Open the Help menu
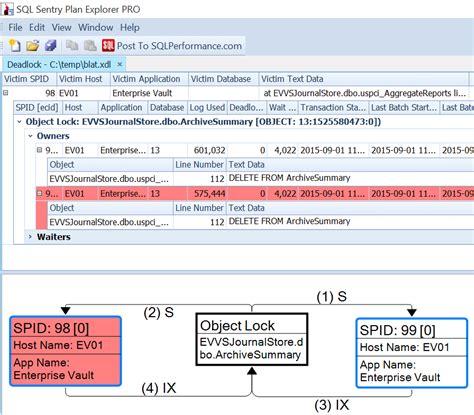Image resolution: width=474 pixels, height=415 pixels. pos(130,27)
